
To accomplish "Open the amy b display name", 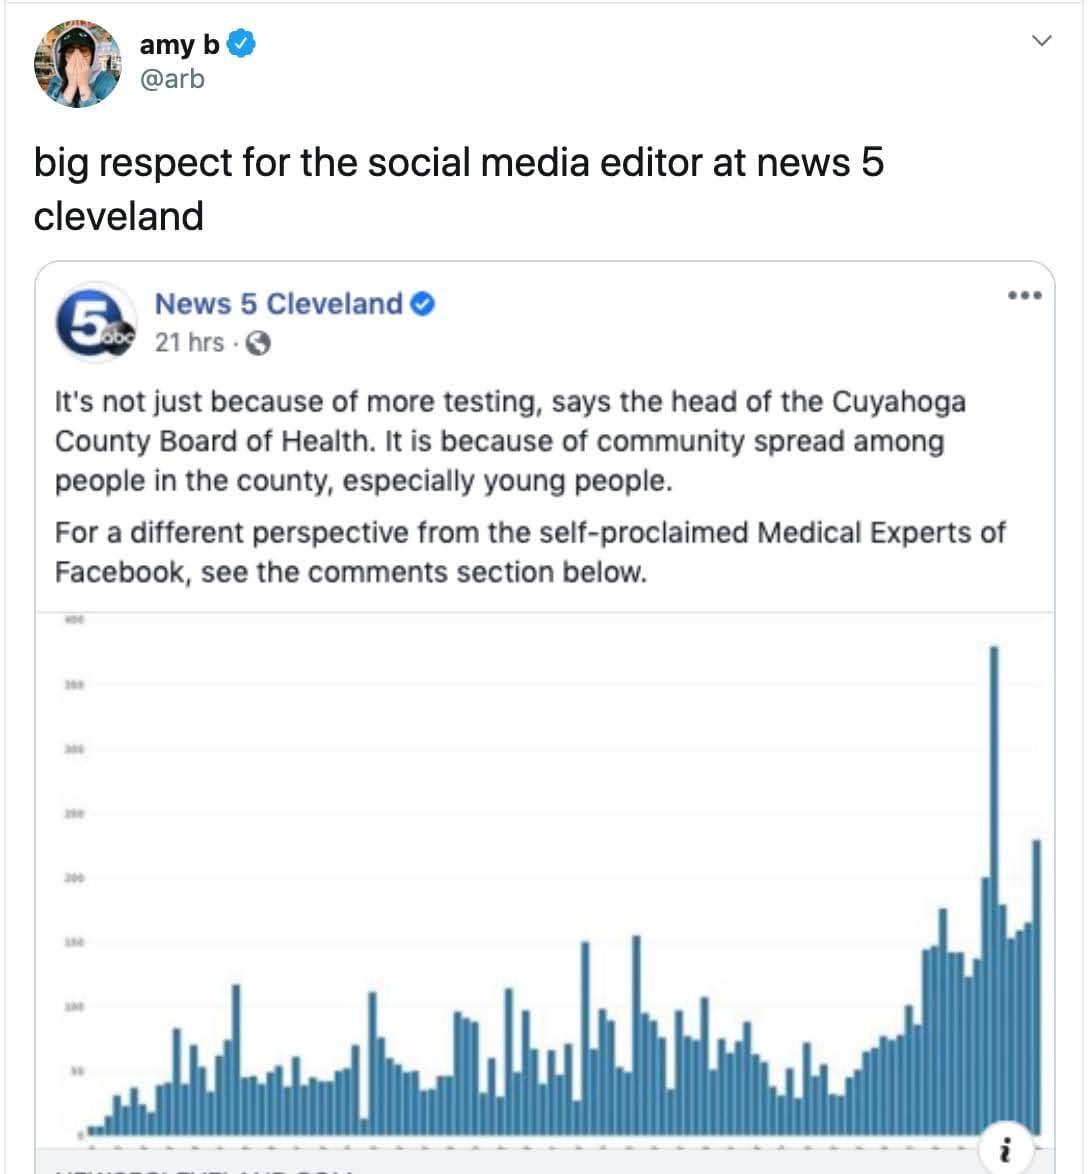I will tap(179, 45).
